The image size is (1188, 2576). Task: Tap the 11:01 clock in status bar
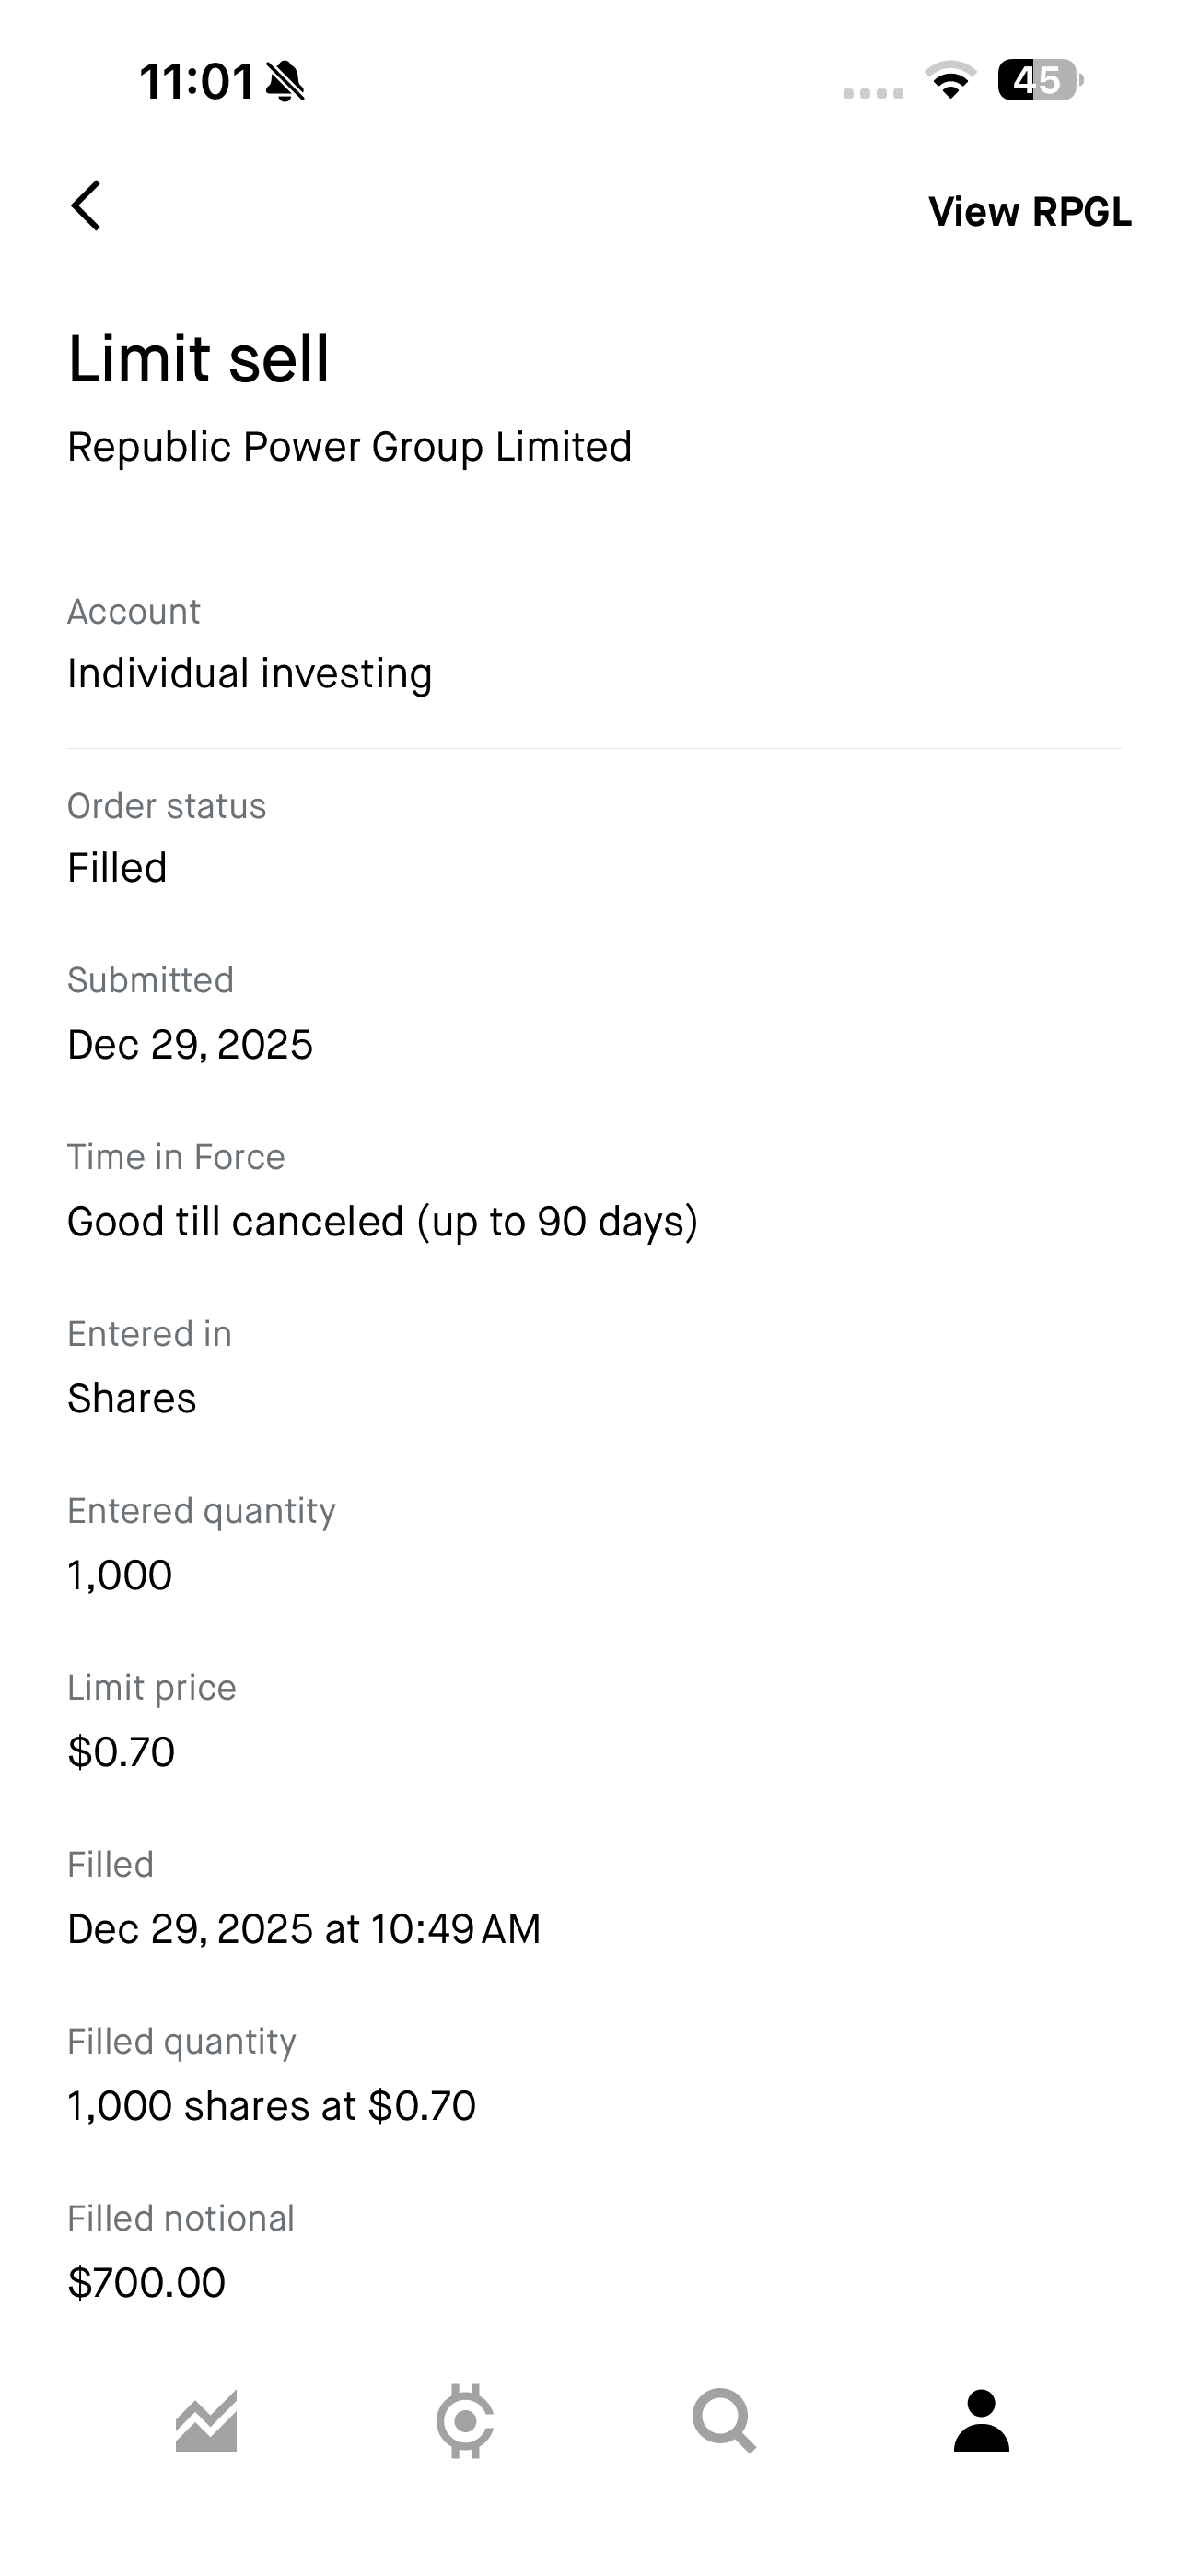(196, 81)
